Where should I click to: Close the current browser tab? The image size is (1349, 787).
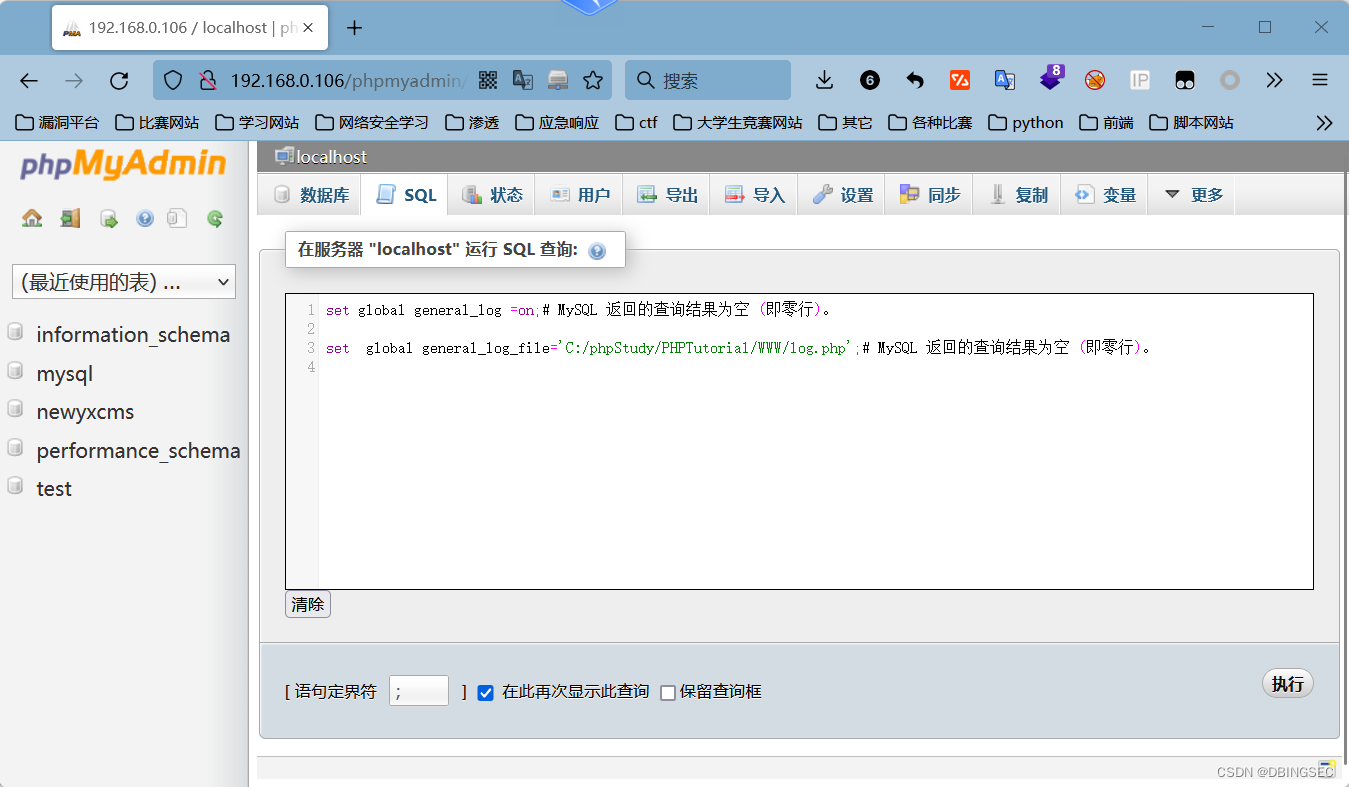click(x=309, y=27)
